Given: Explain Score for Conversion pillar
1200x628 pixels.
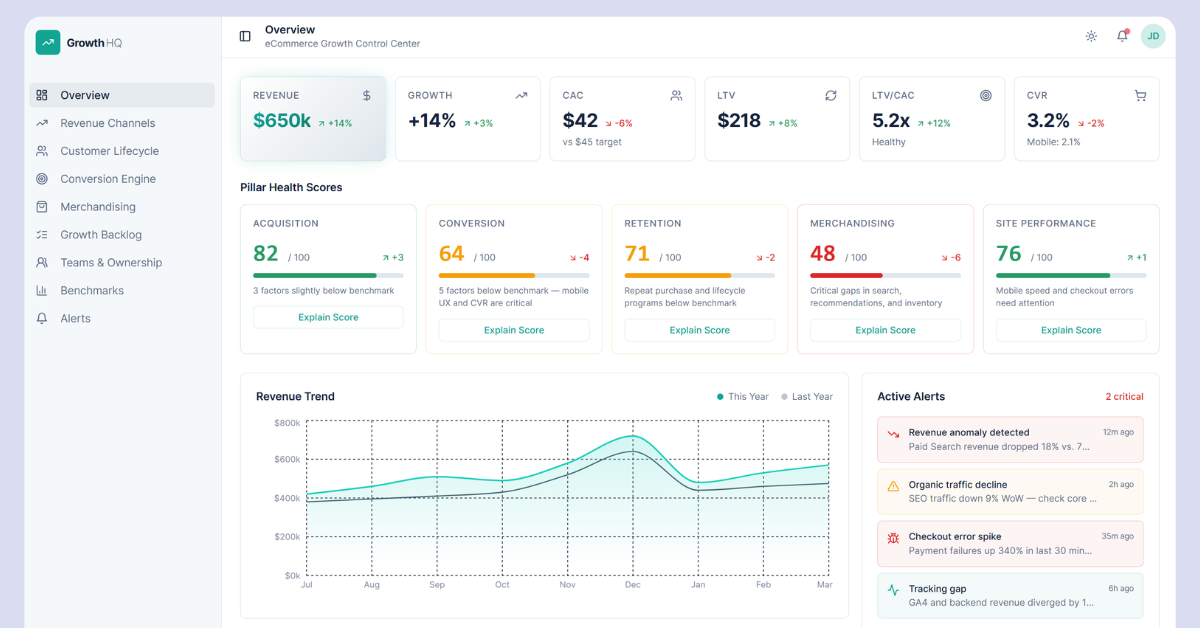Looking at the screenshot, I should coord(514,330).
